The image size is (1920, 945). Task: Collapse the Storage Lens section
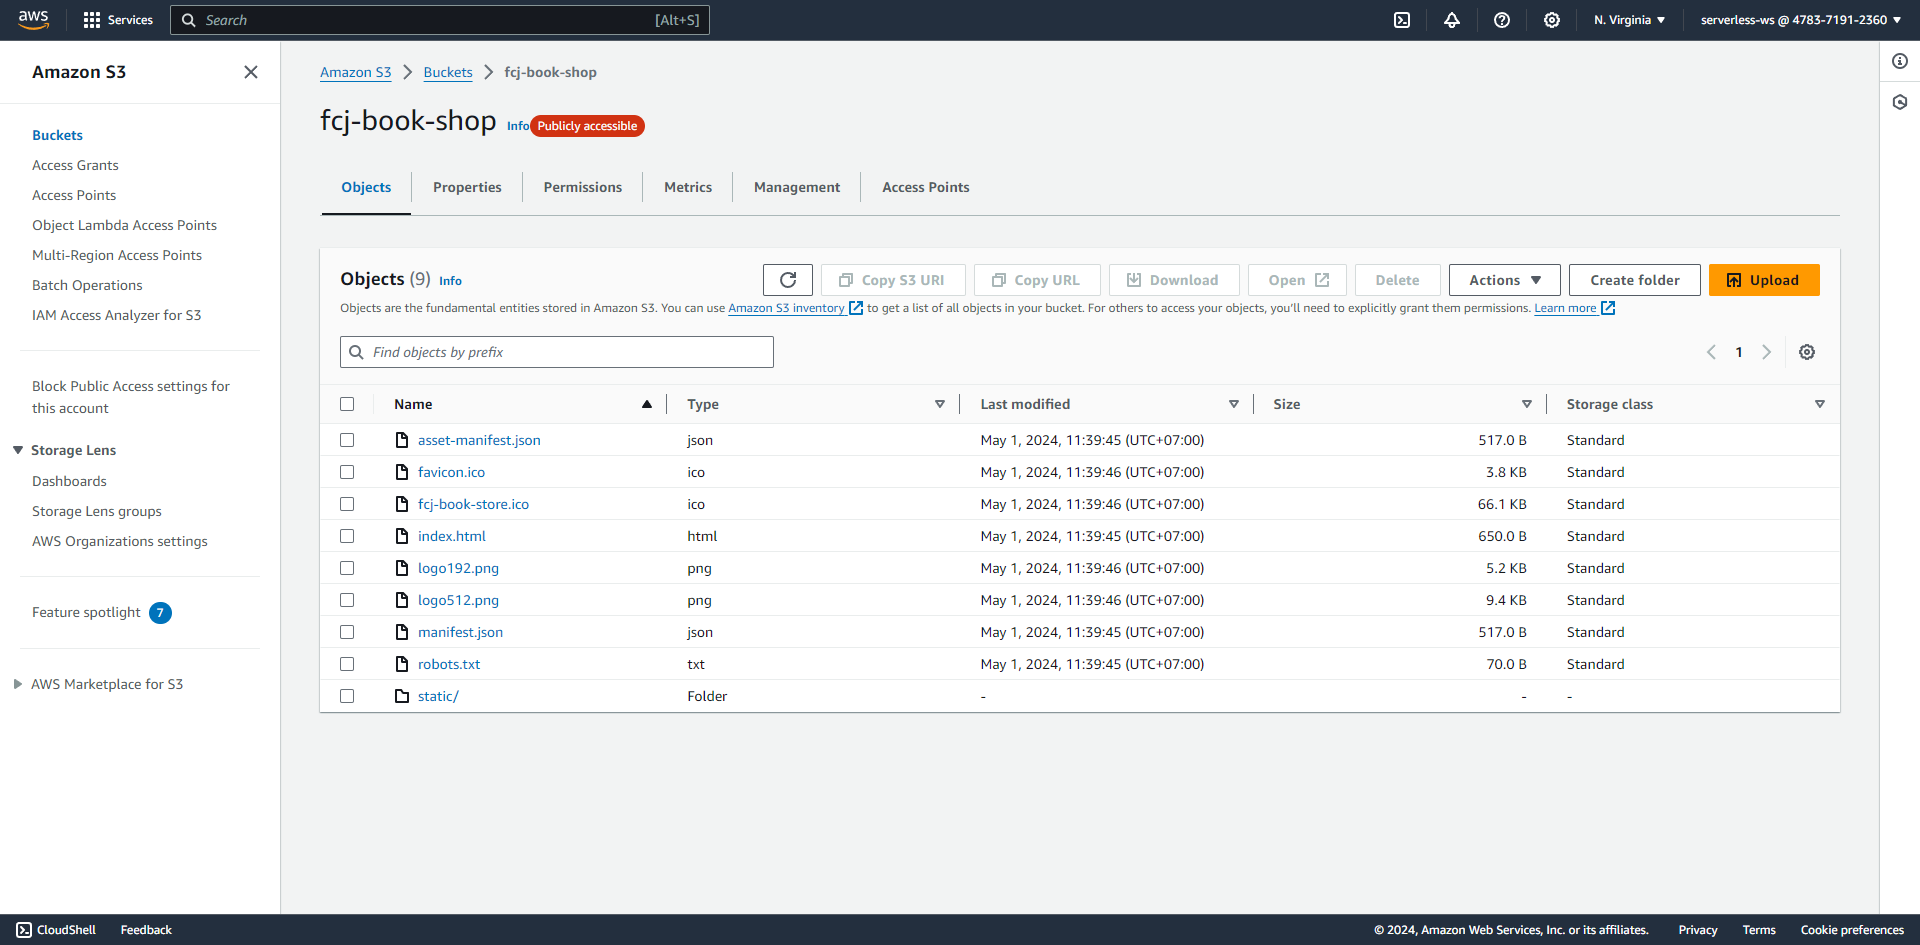click(18, 450)
